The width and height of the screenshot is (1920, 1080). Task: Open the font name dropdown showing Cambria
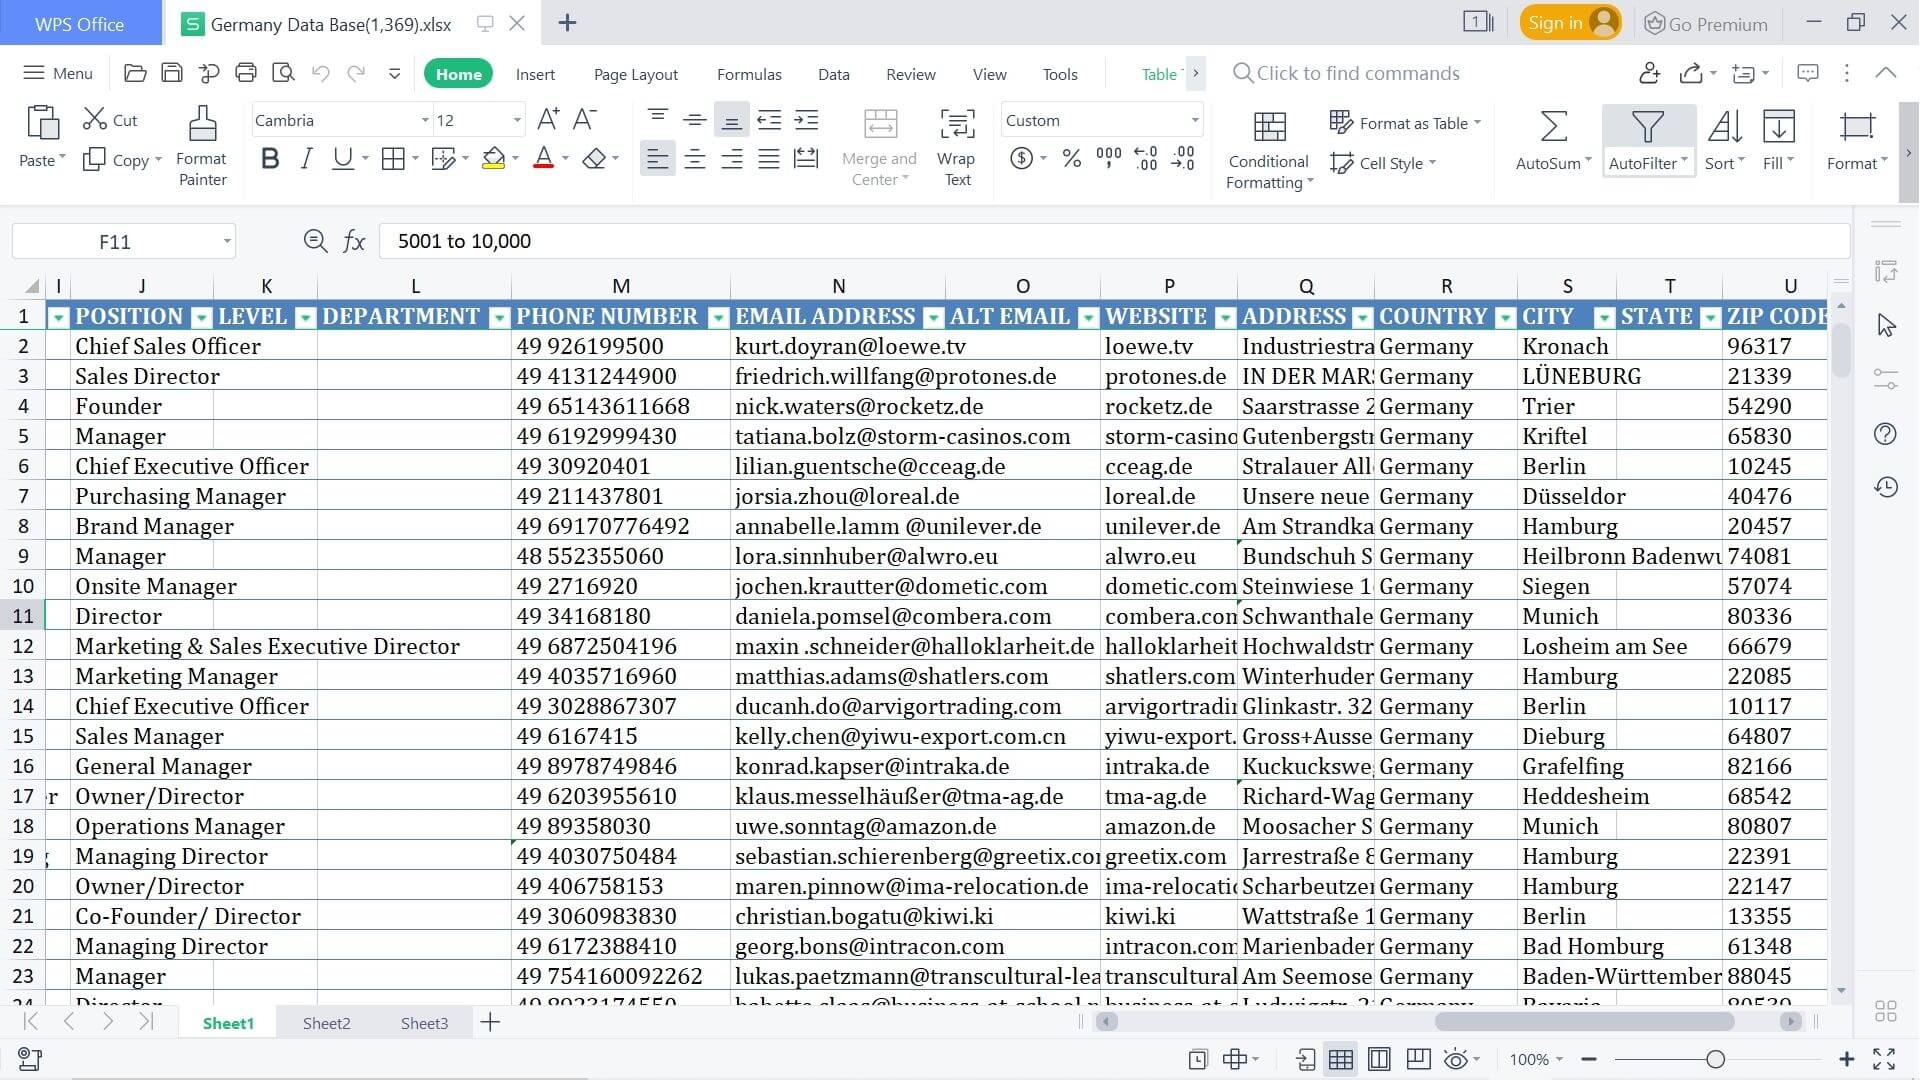[x=424, y=120]
